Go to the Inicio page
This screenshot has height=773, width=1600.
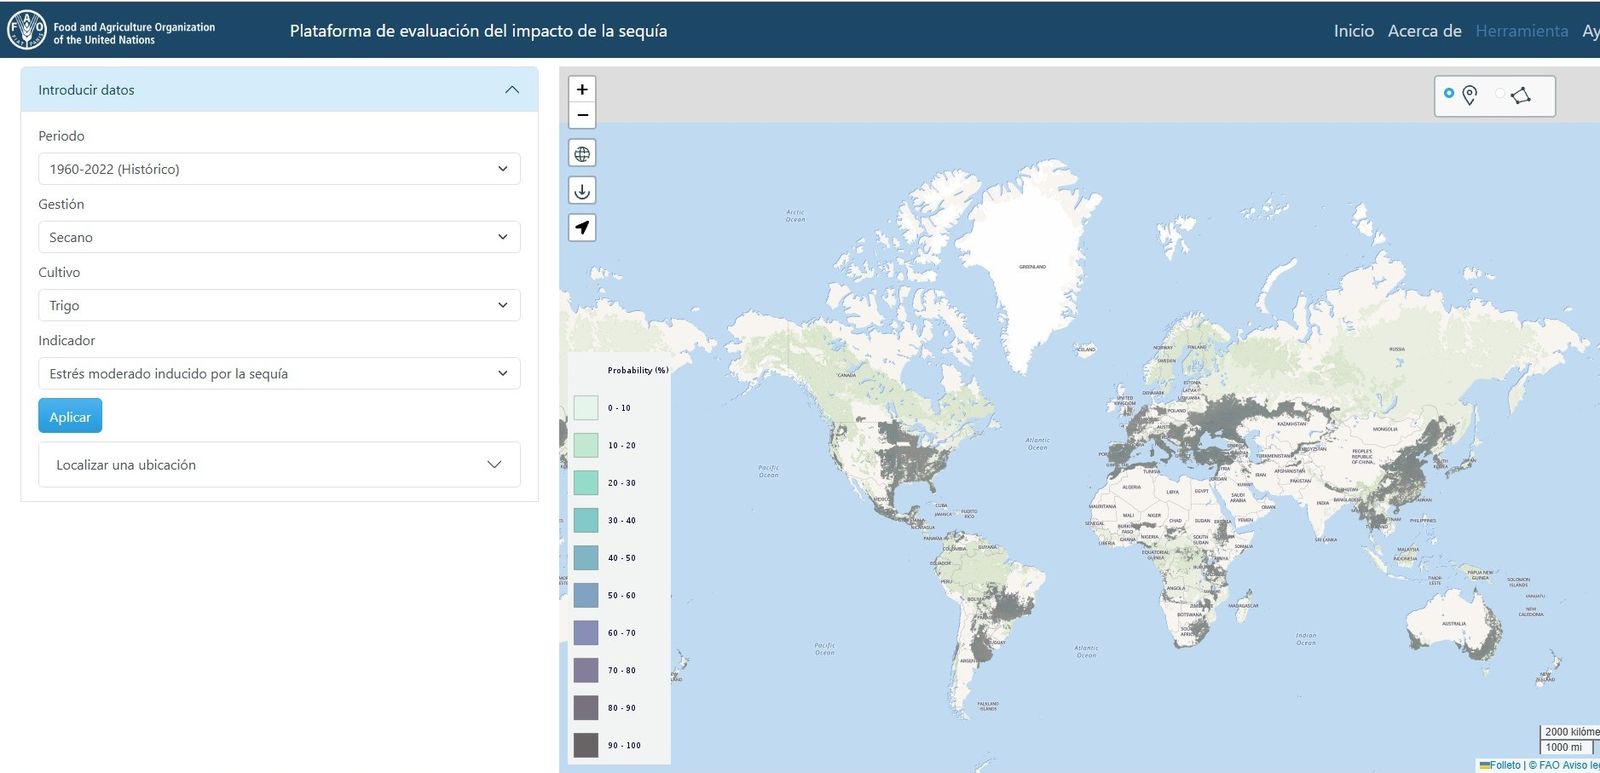(x=1353, y=31)
